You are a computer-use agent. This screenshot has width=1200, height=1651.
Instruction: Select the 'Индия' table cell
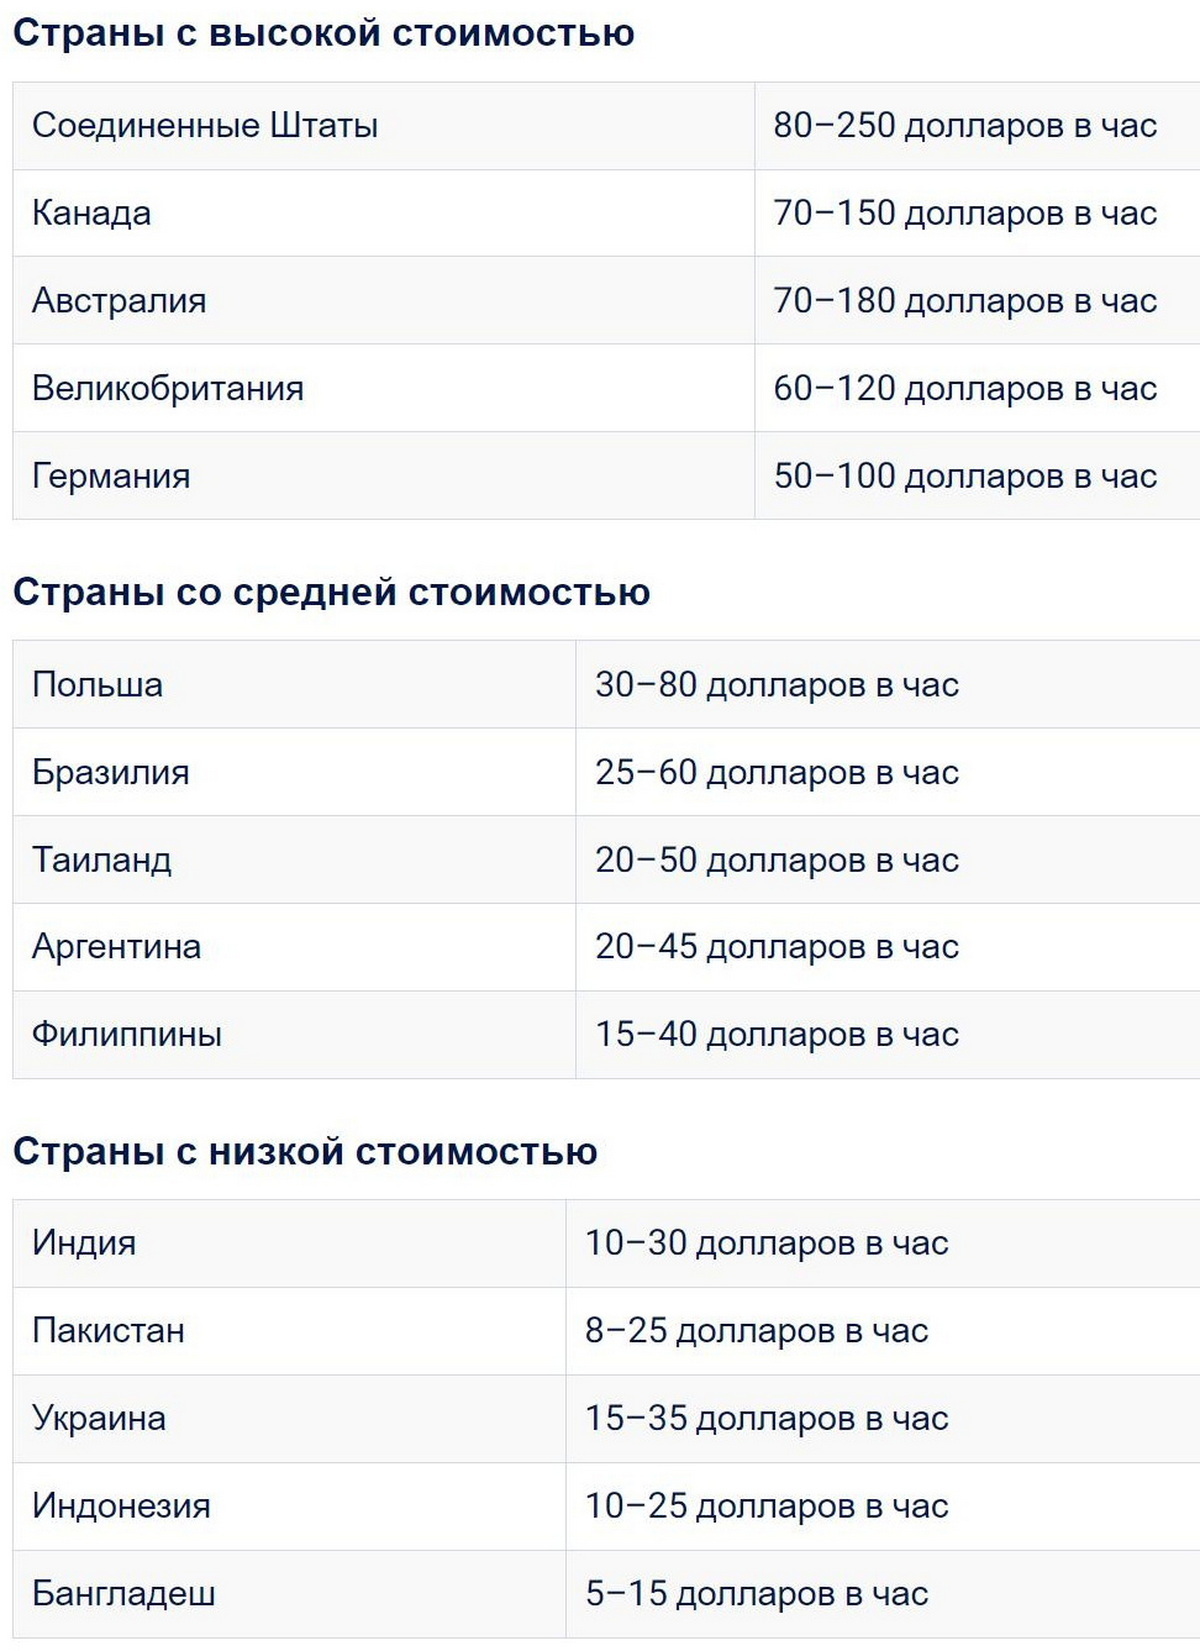[x=84, y=1243]
